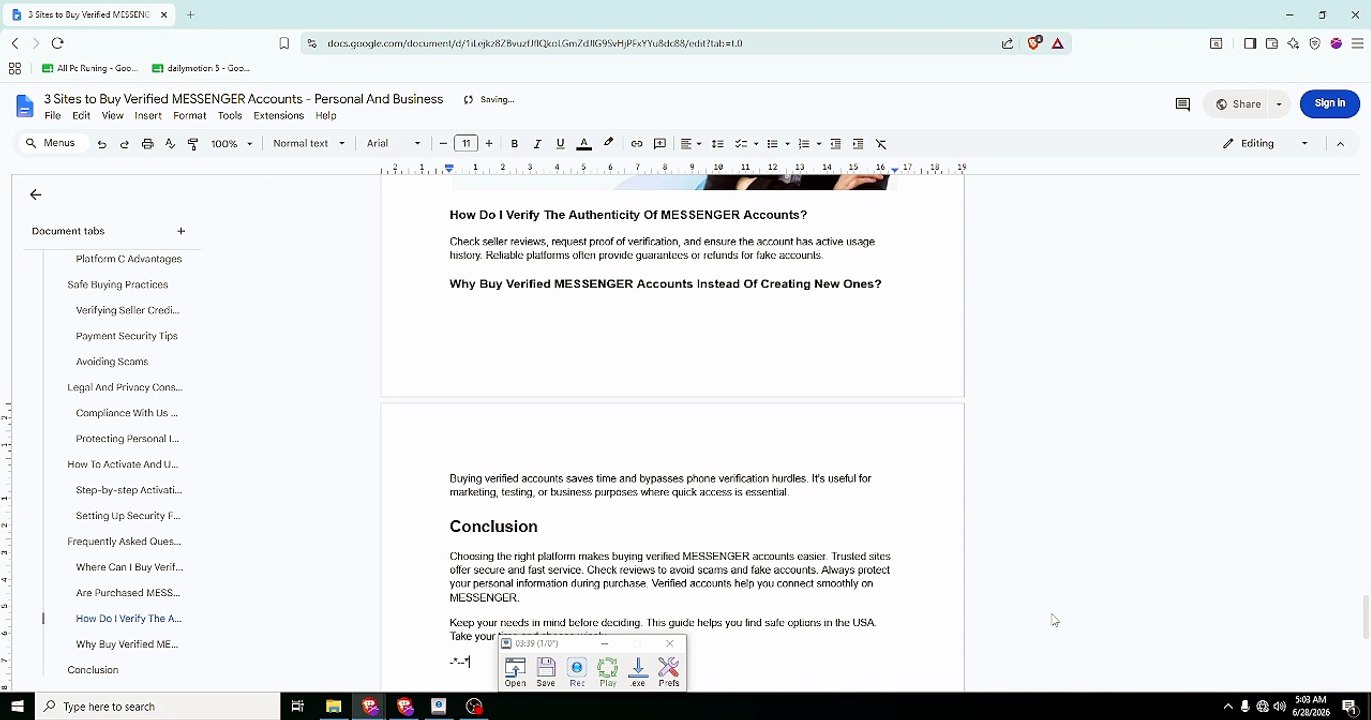Decrease the paragraph indent
1371x720 pixels.
[836, 144]
